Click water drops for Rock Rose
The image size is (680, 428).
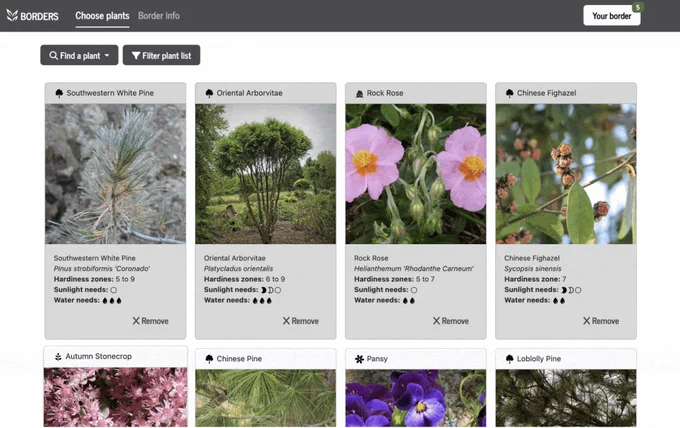(x=409, y=301)
